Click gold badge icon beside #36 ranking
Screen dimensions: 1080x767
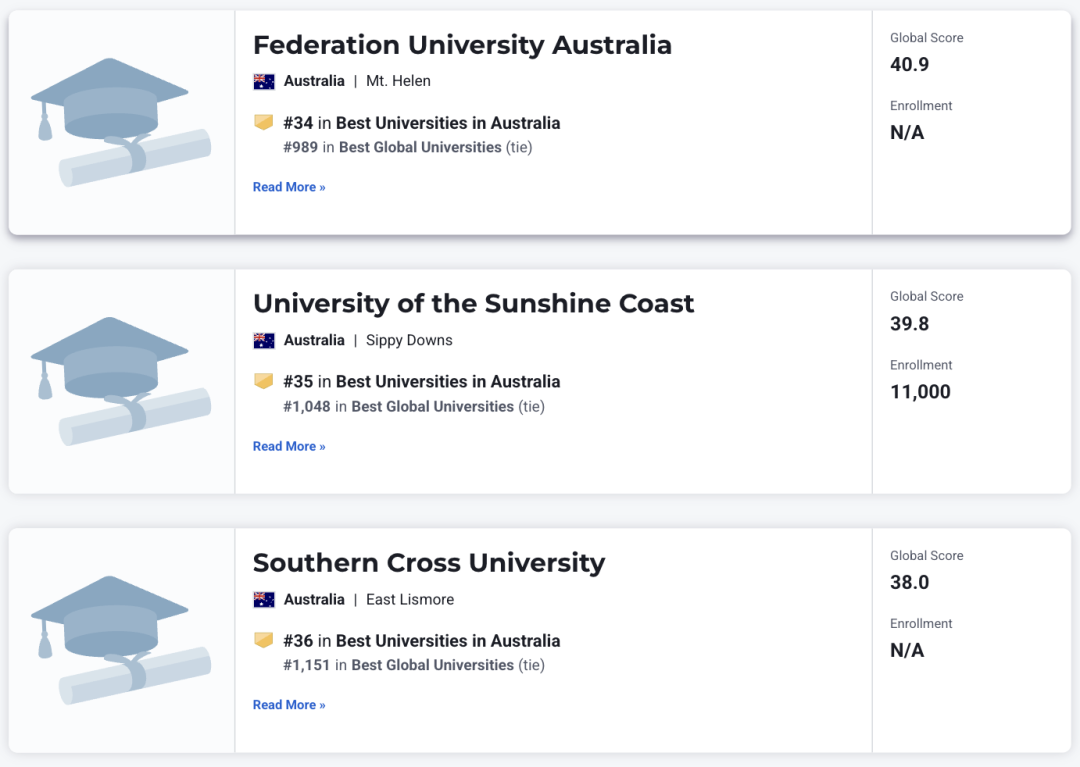(264, 640)
